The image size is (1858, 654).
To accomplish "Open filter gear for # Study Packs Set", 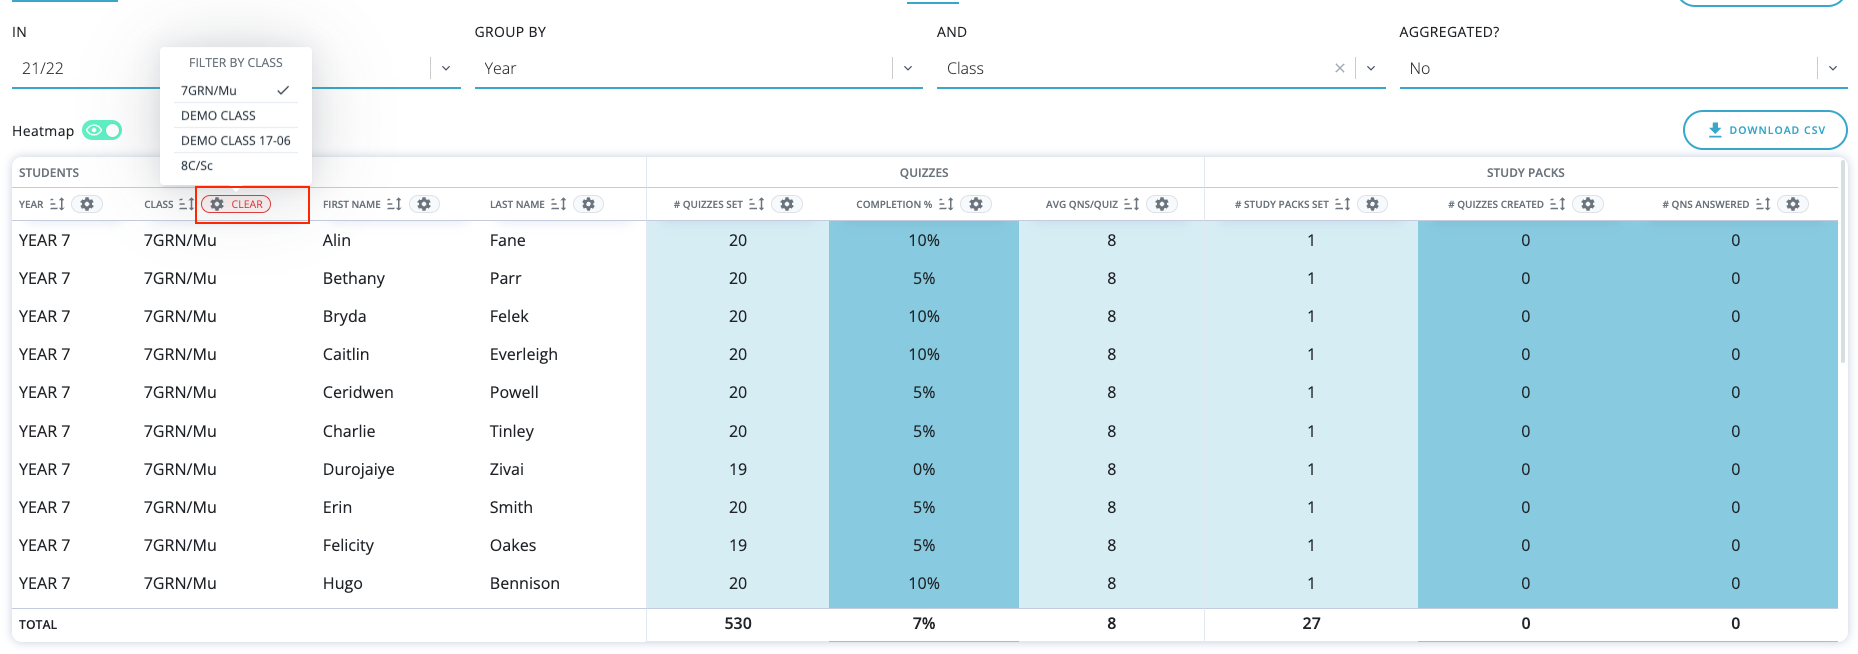I will pyautogui.click(x=1372, y=204).
